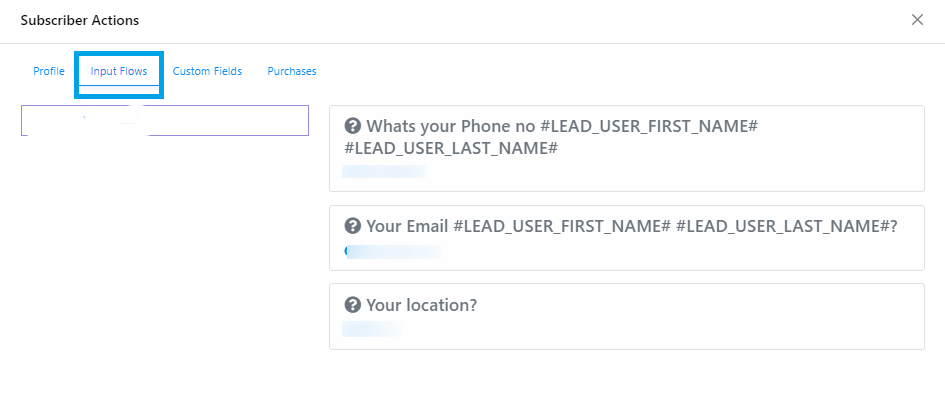Image resolution: width=945 pixels, height=394 pixels.
Task: Select the purple-outlined input flow entry
Action: click(165, 120)
